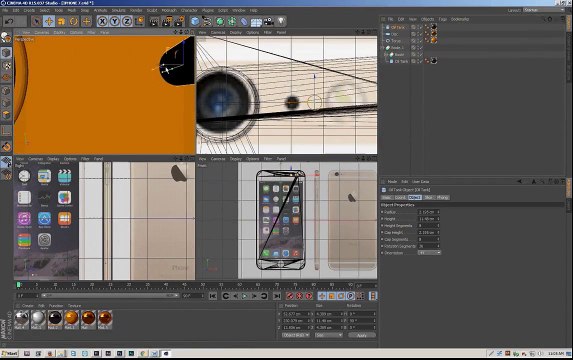Toggle the Disc layer square
The image size is (573, 360).
click(x=413, y=34)
